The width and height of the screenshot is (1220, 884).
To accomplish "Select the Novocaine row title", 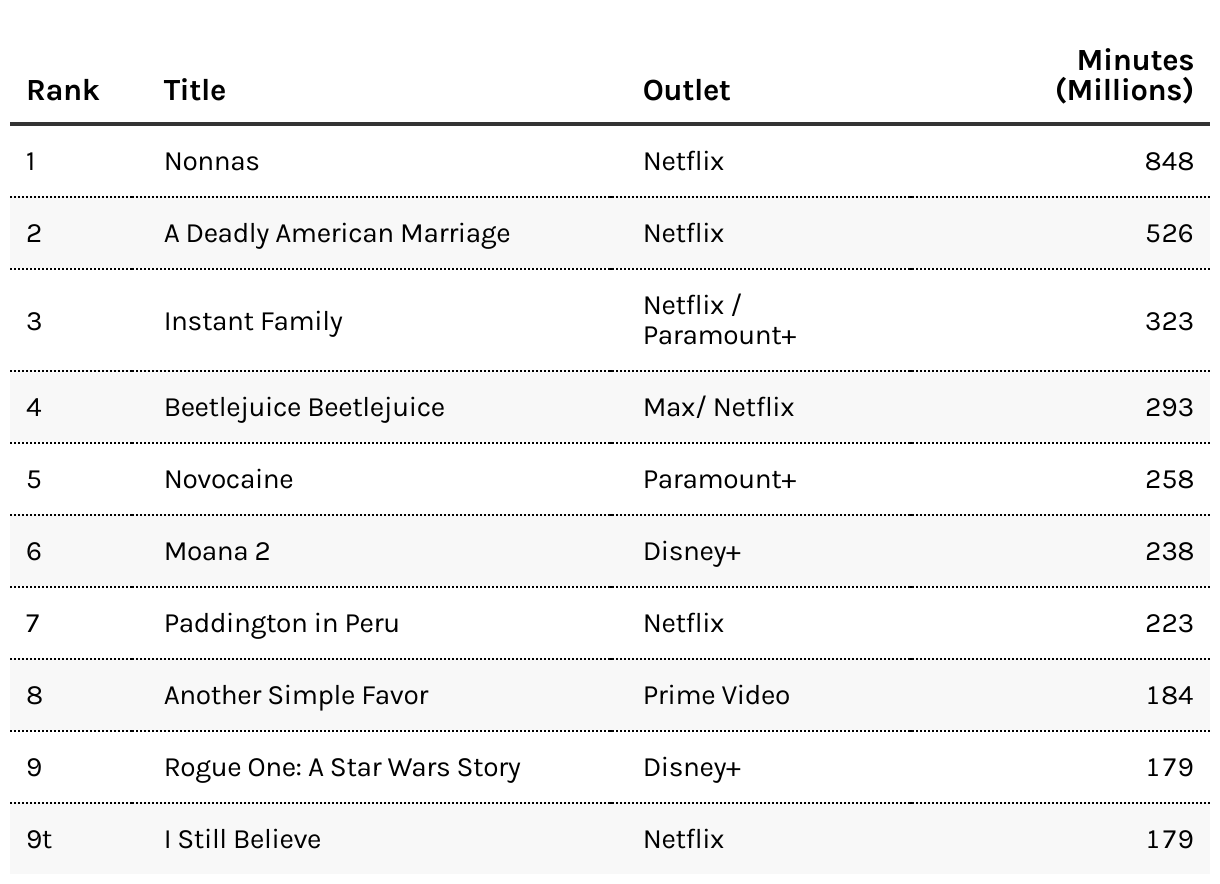I will point(228,479).
